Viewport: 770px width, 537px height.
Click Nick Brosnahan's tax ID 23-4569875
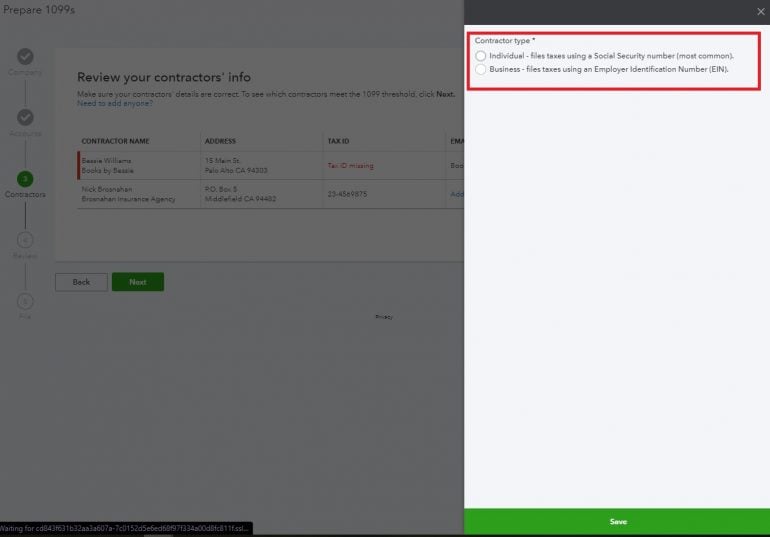click(x=347, y=194)
